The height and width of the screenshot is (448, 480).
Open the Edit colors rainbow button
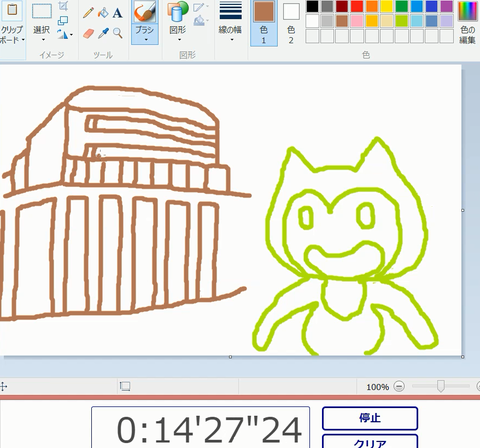coord(467,22)
